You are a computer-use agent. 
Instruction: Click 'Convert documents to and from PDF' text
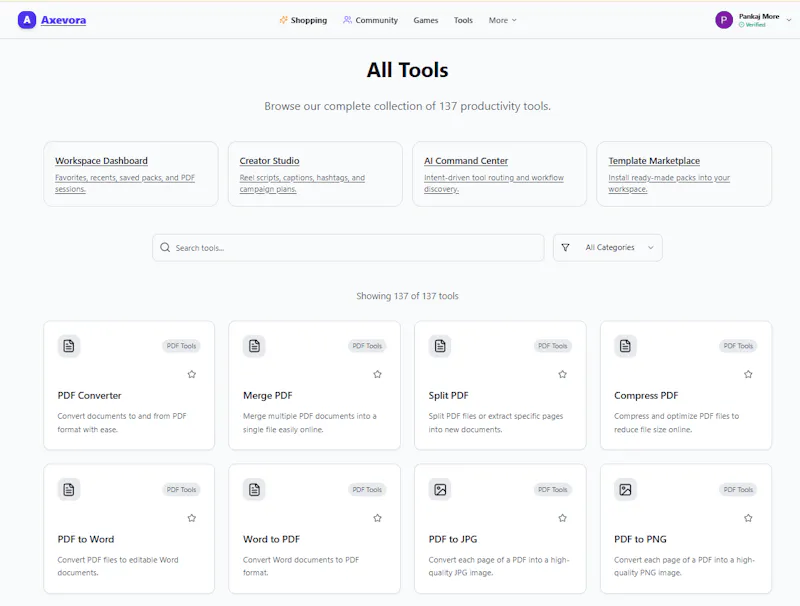point(121,422)
